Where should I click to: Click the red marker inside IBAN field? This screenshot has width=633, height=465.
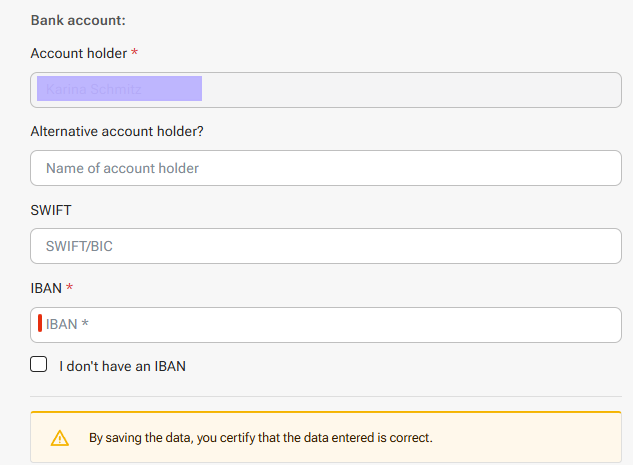click(x=40, y=323)
